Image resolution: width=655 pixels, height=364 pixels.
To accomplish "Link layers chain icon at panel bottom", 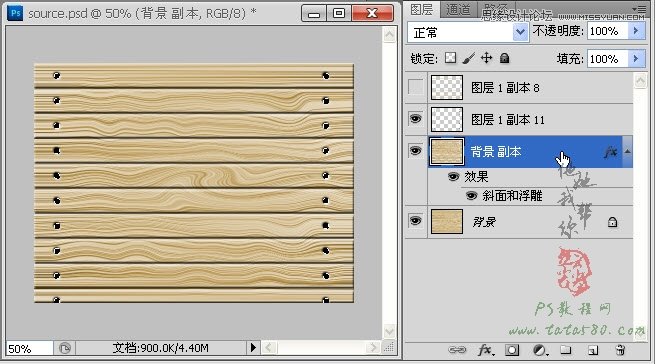I will point(457,350).
